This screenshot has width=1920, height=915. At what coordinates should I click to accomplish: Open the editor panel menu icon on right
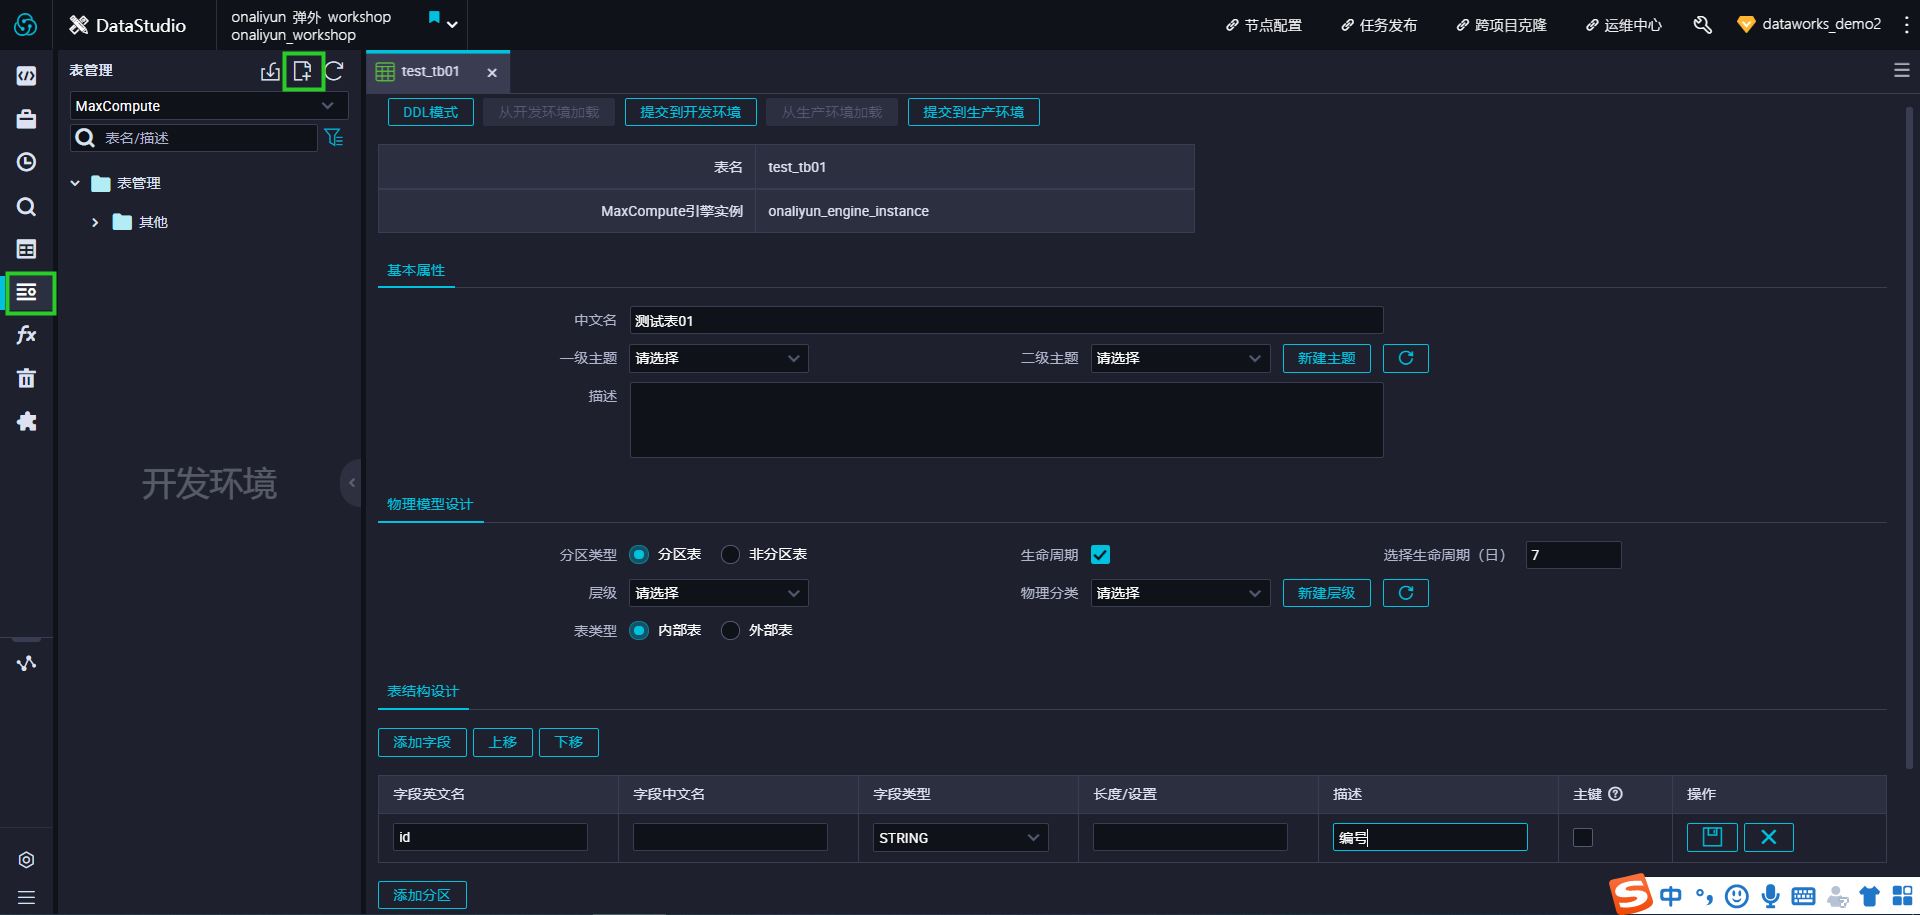[1902, 71]
